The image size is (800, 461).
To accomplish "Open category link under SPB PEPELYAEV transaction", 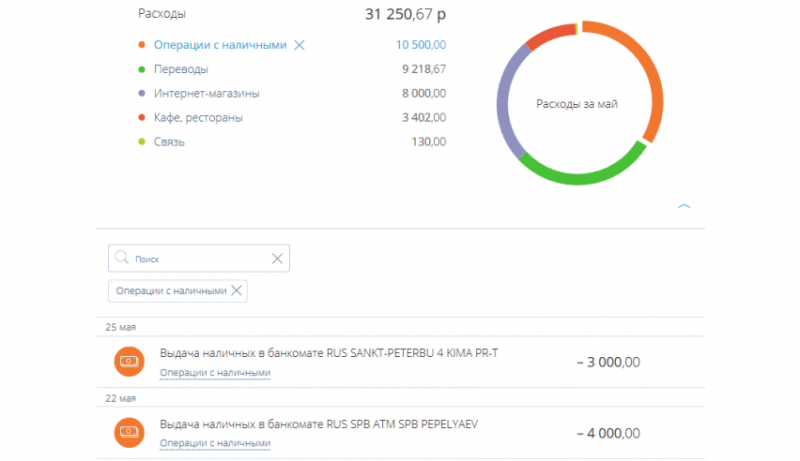I will (215, 443).
